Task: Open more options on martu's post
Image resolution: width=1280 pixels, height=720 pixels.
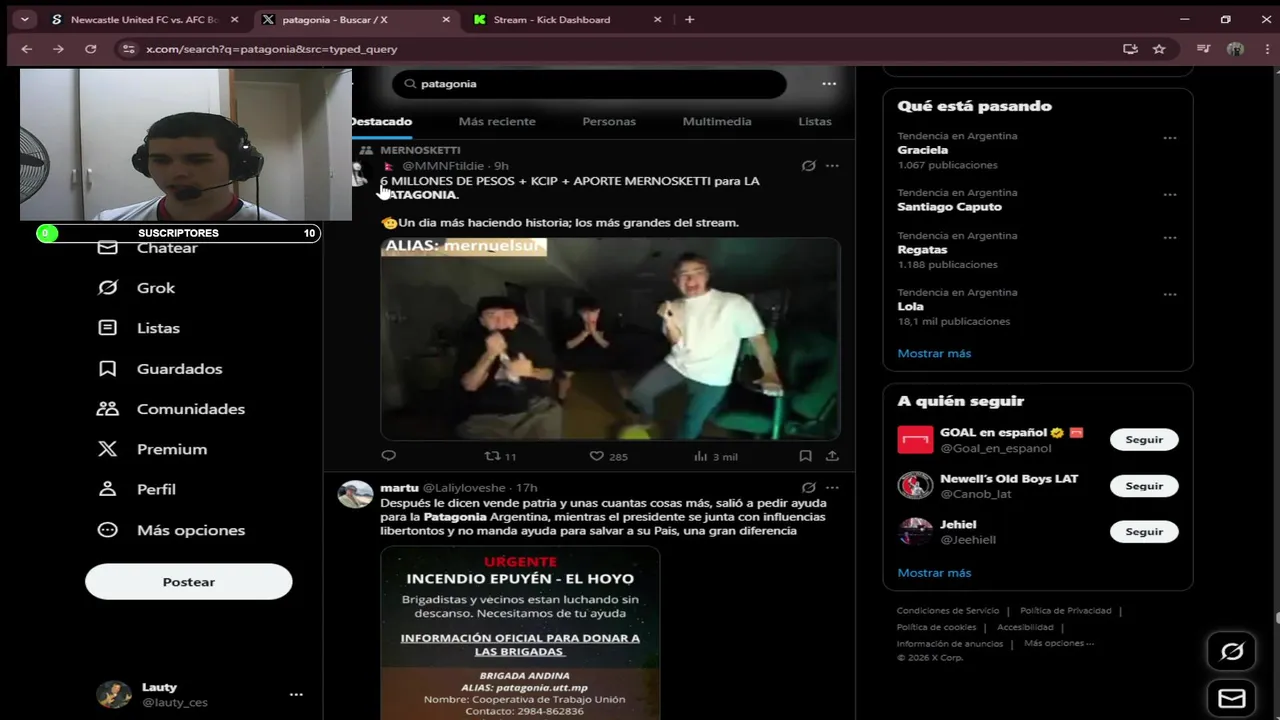Action: [x=832, y=488]
